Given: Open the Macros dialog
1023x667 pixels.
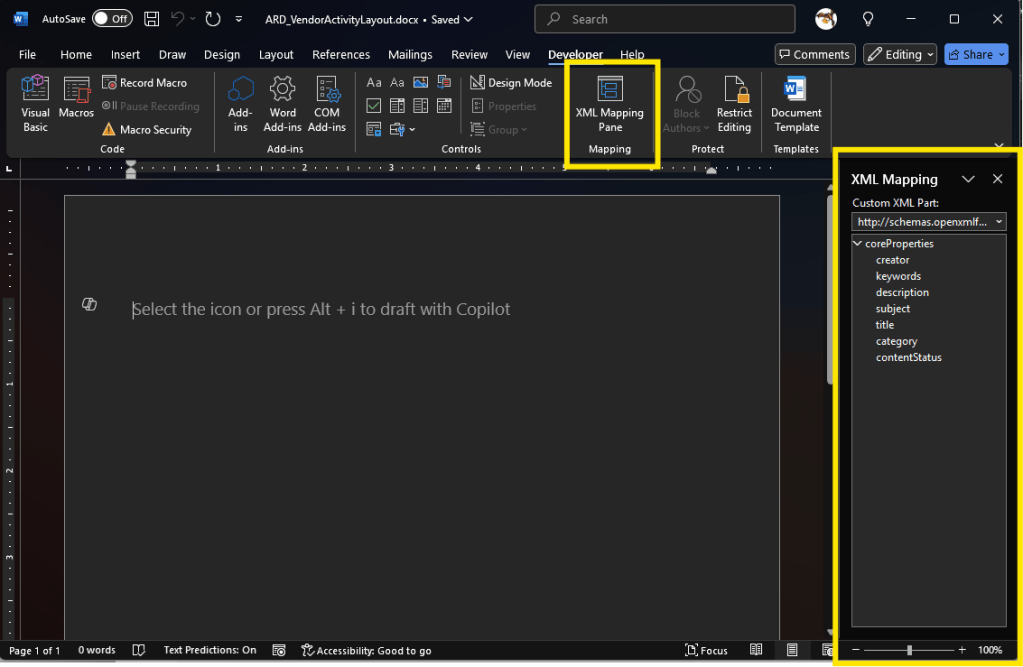Looking at the screenshot, I should tap(76, 98).
